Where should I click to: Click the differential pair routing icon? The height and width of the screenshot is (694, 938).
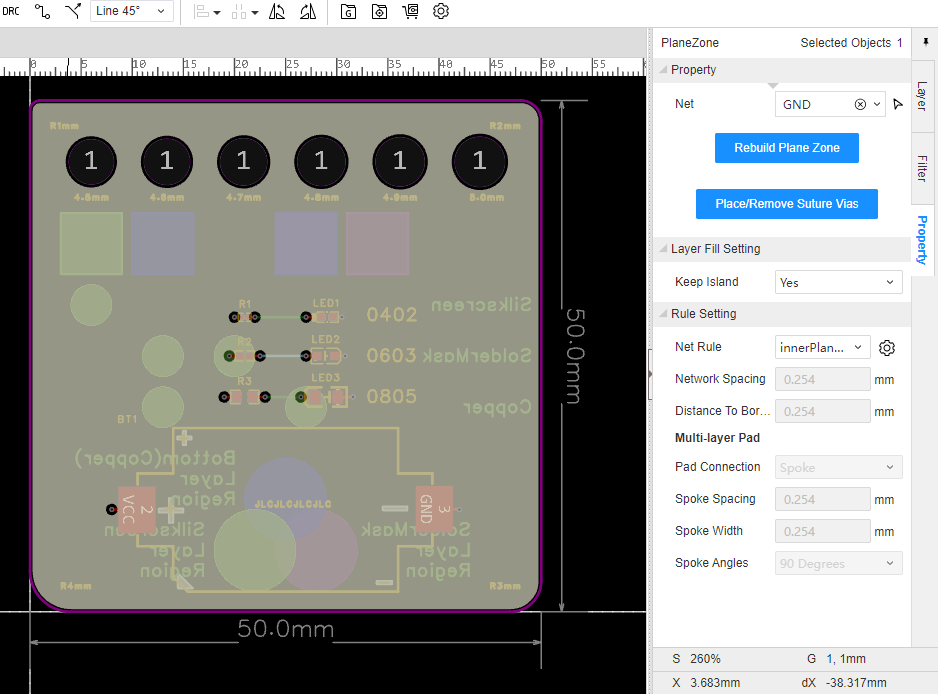click(73, 12)
